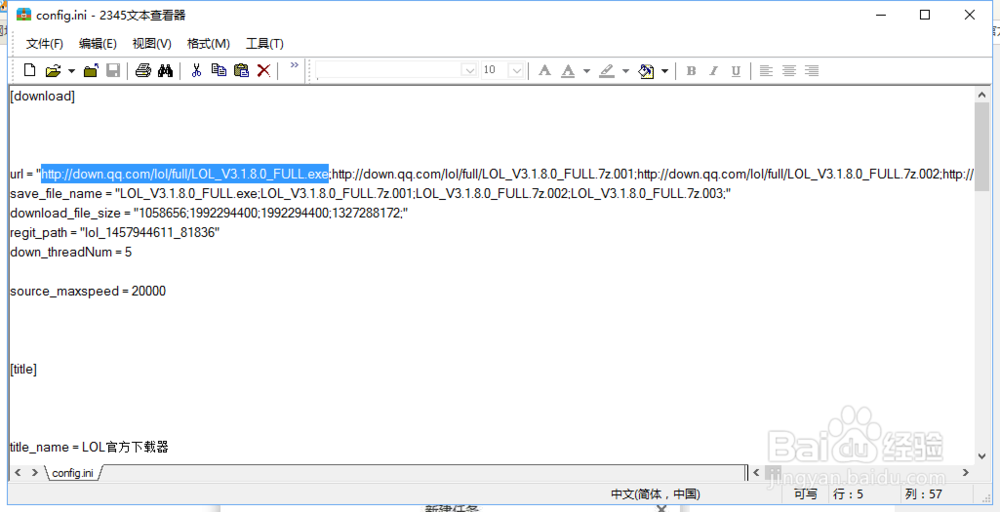Expand the font color dropdown arrow
Screen dimensions: 1000x512
[586, 71]
